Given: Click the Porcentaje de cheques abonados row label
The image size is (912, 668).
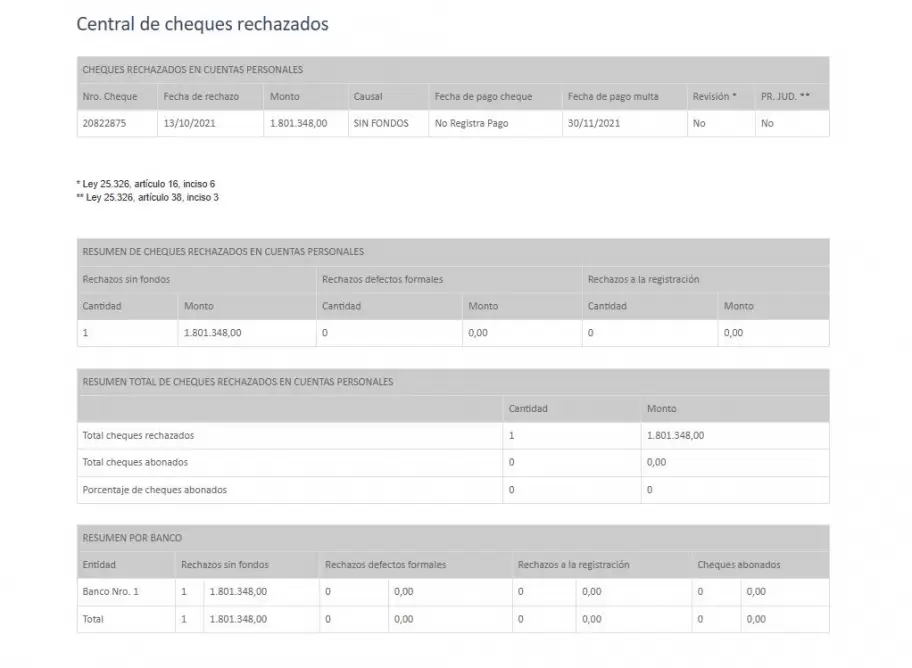Looking at the screenshot, I should [x=154, y=490].
